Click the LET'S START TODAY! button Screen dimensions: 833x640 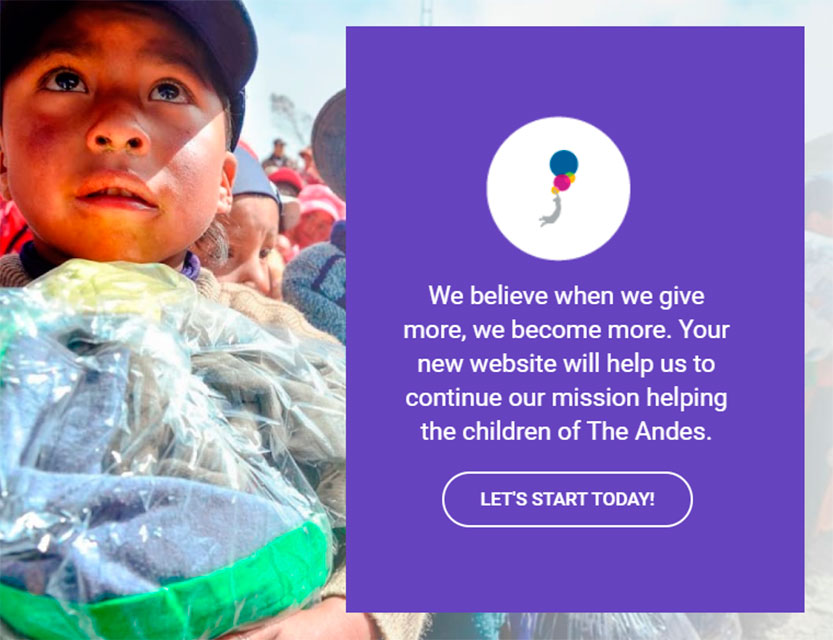click(x=567, y=499)
